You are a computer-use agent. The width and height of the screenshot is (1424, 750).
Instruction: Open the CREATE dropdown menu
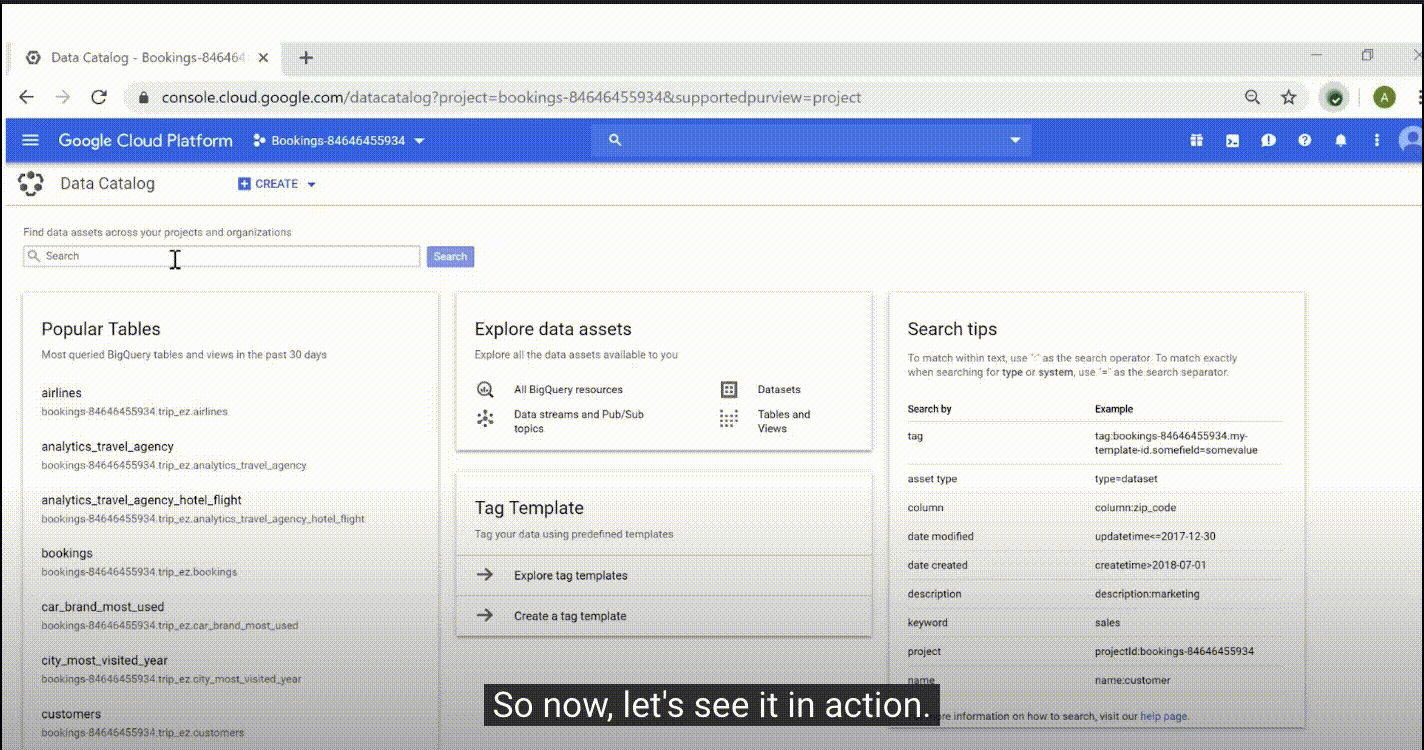pos(277,184)
